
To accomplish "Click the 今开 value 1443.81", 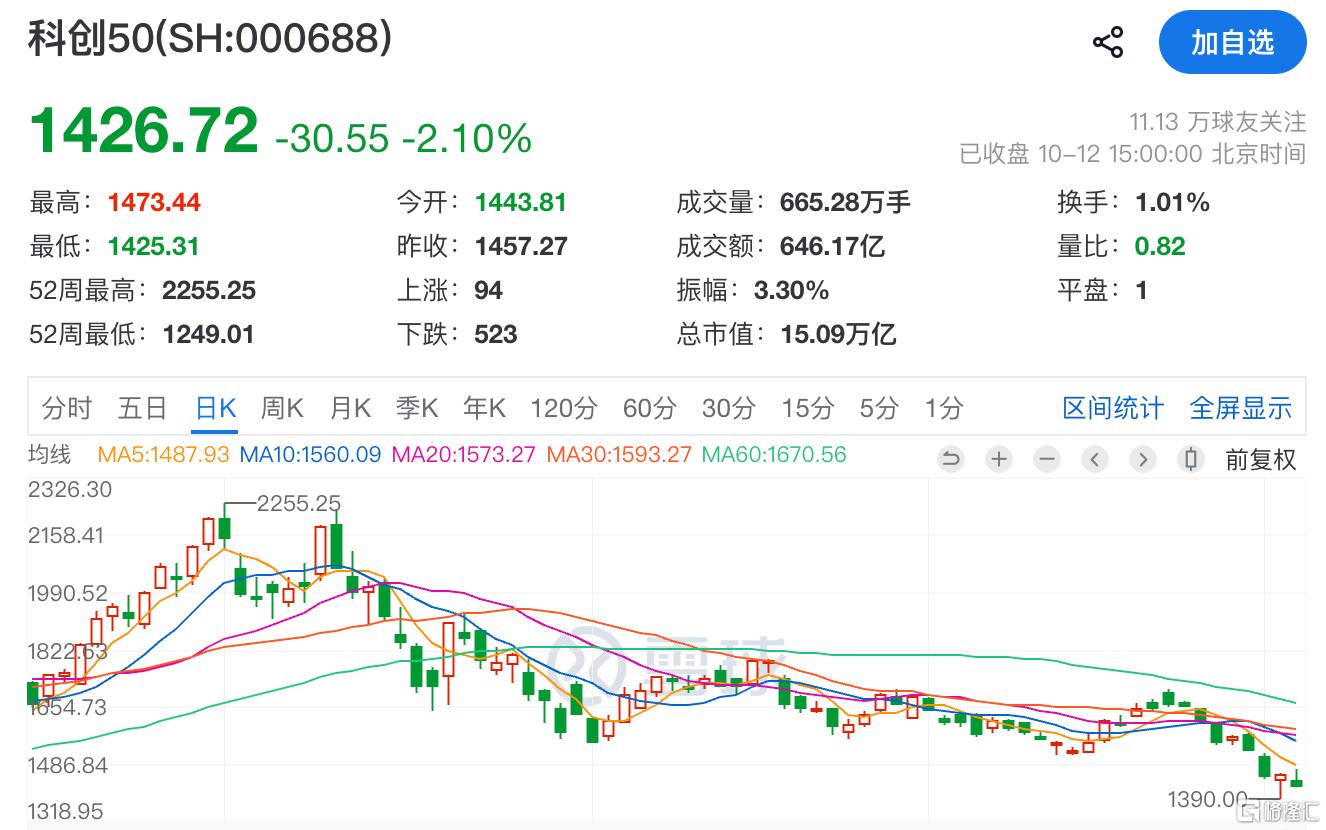I will click(521, 202).
